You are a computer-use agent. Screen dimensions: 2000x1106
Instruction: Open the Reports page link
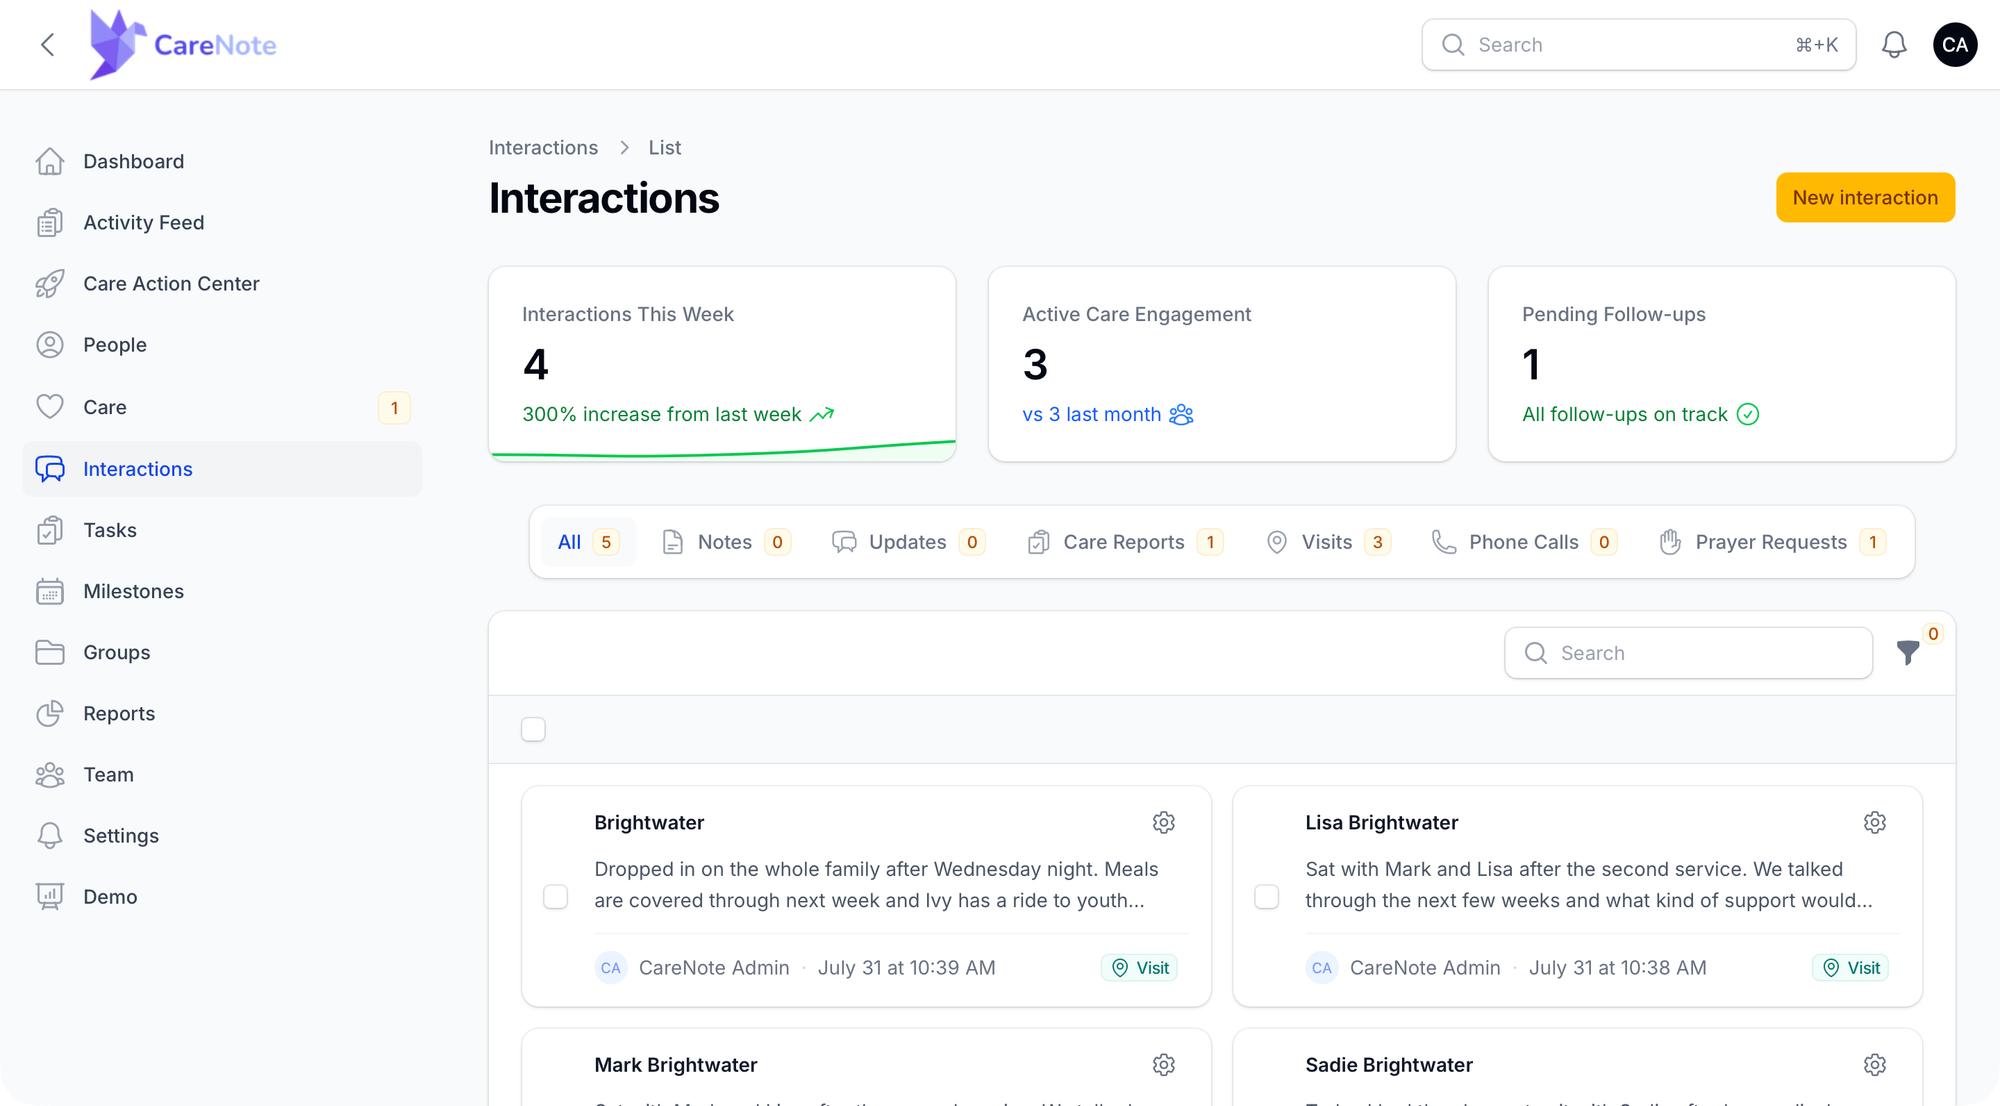coord(119,713)
